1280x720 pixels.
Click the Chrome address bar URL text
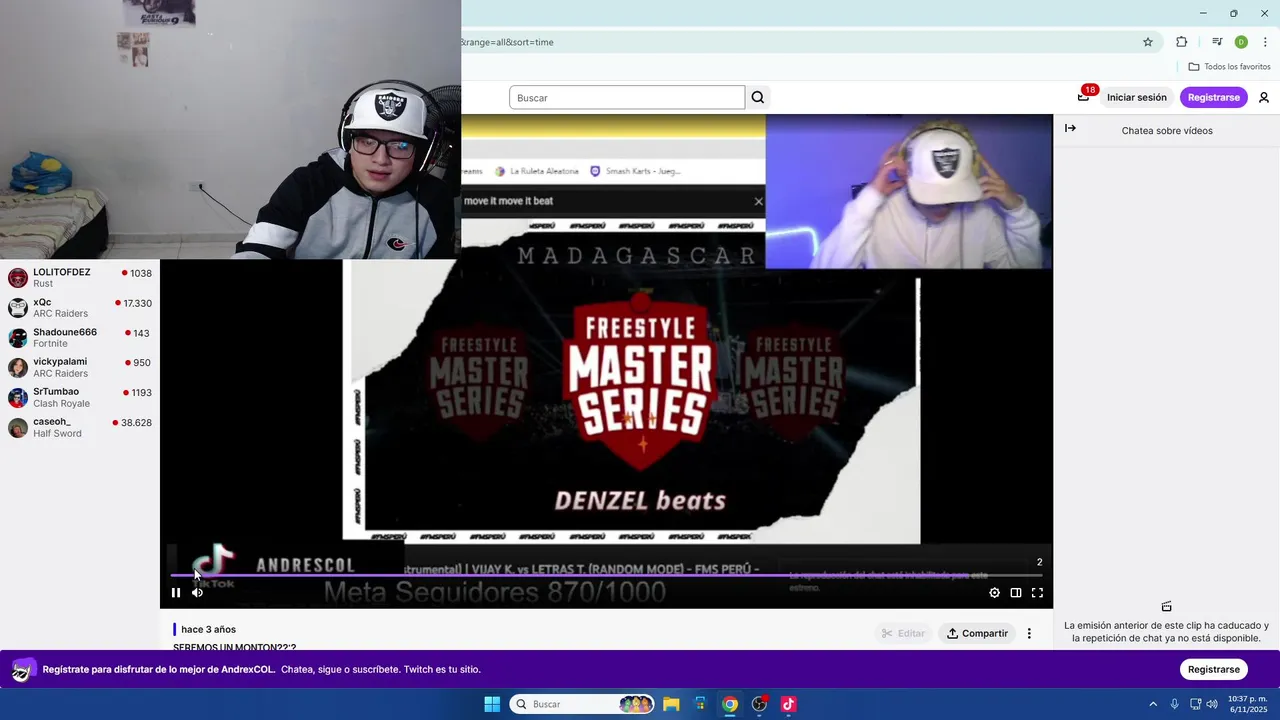pyautogui.click(x=507, y=42)
